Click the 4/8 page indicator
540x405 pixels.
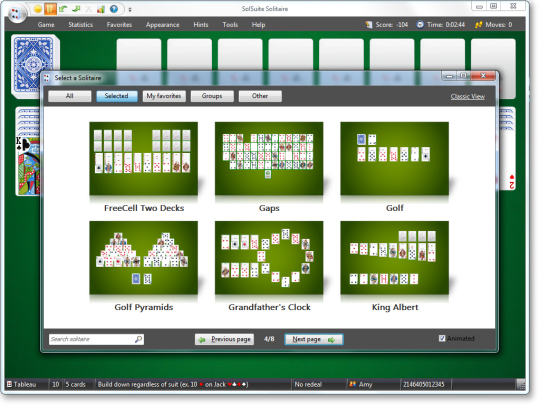pyautogui.click(x=269, y=339)
